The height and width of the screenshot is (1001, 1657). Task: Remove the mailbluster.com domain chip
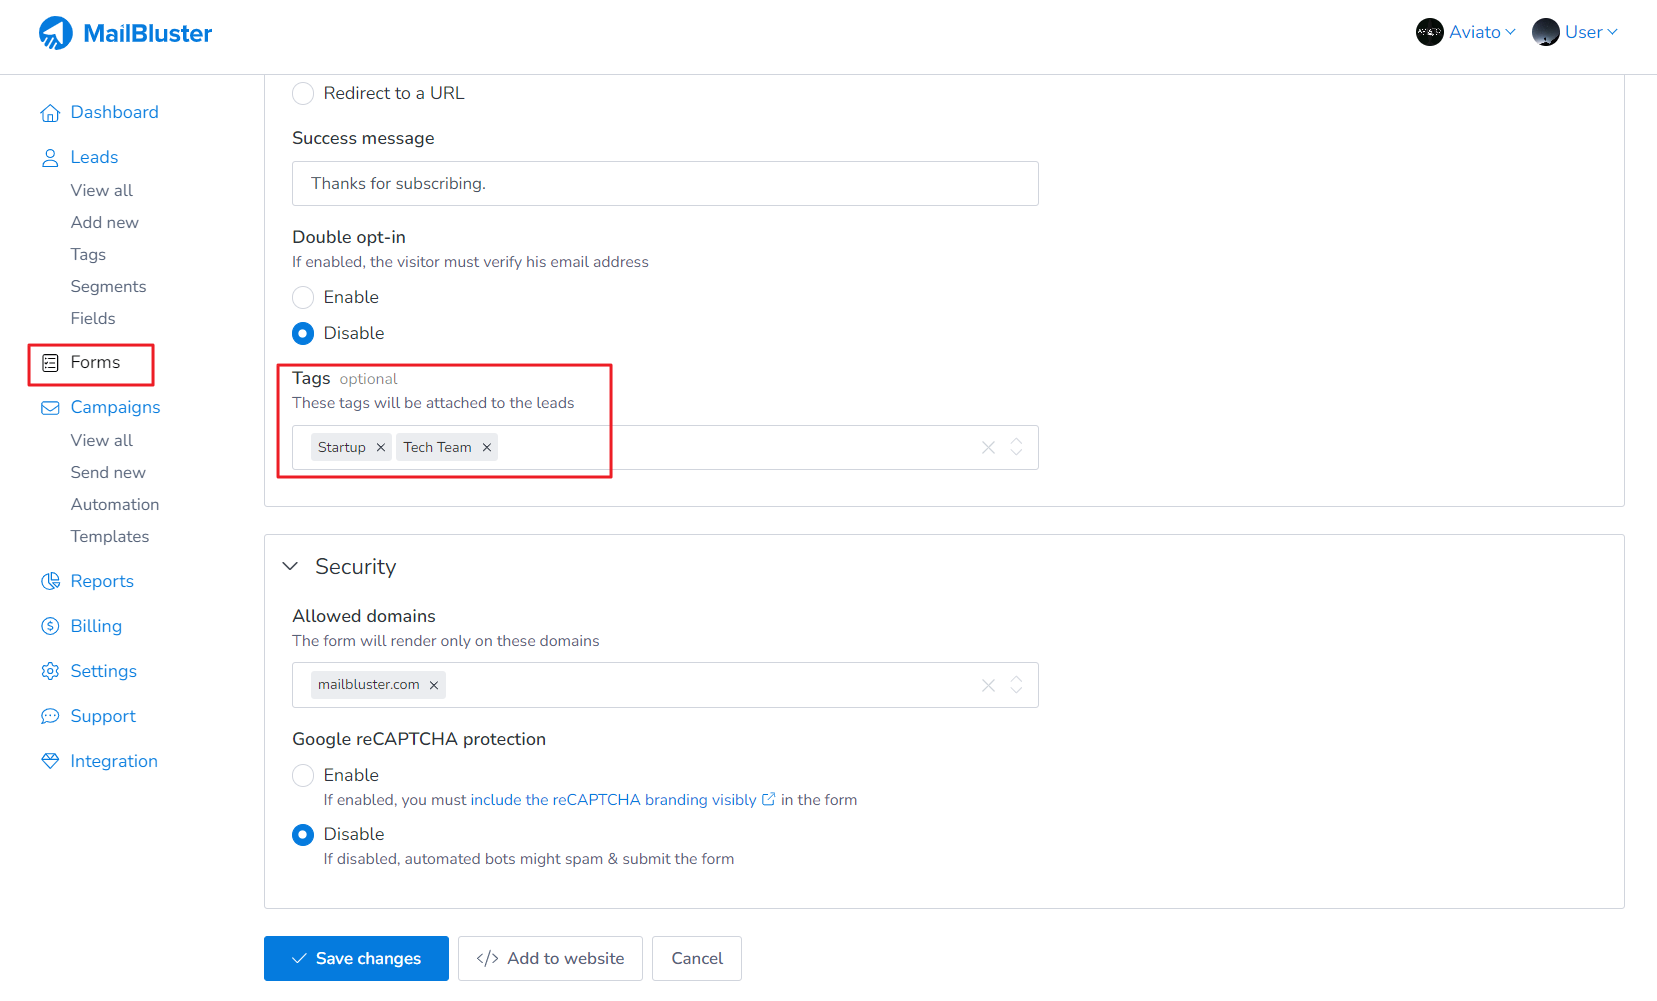pyautogui.click(x=434, y=685)
